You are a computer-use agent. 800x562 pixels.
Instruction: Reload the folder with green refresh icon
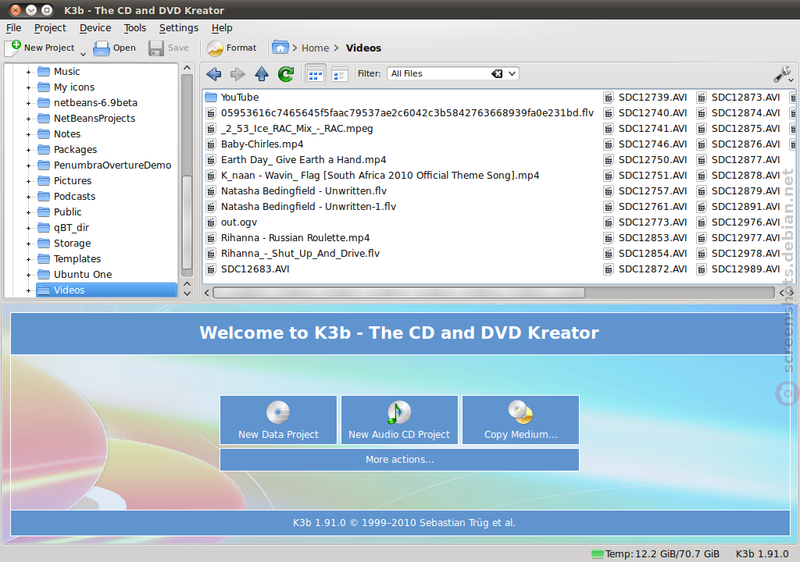(286, 74)
